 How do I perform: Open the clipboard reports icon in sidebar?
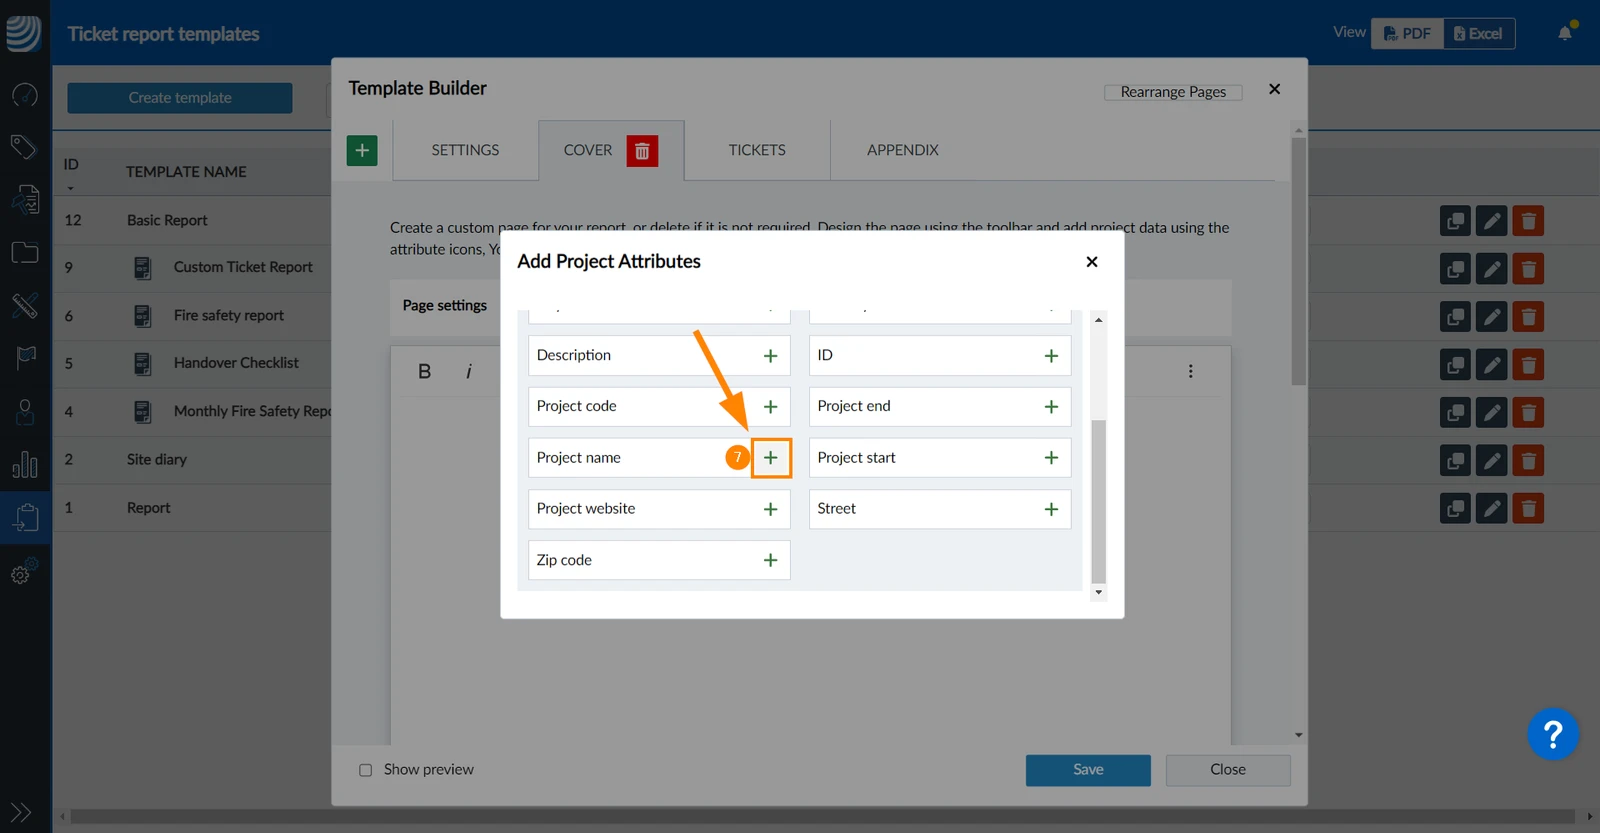(x=25, y=517)
